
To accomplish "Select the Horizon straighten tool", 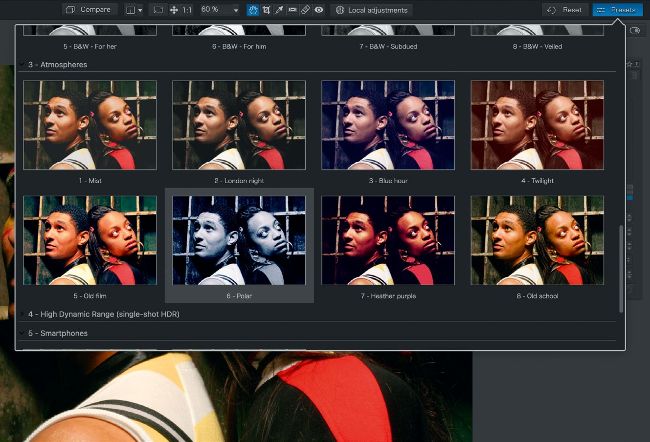I will 292,9.
